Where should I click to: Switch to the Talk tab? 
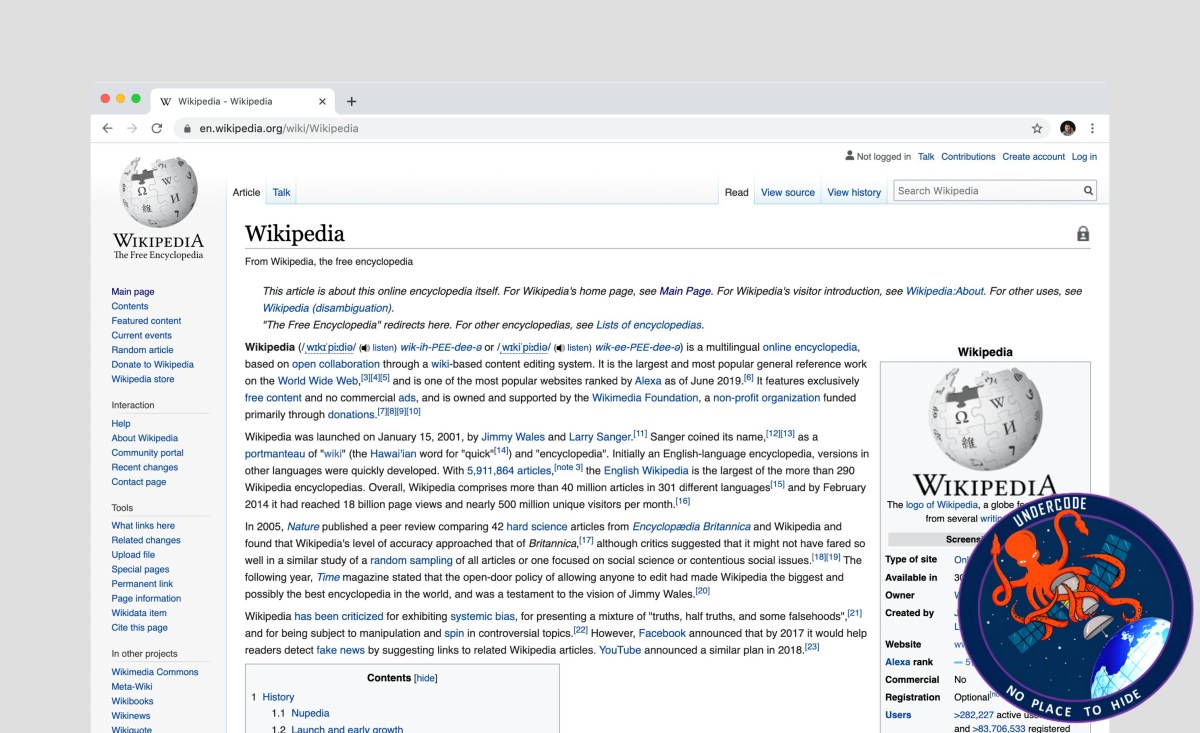click(282, 192)
